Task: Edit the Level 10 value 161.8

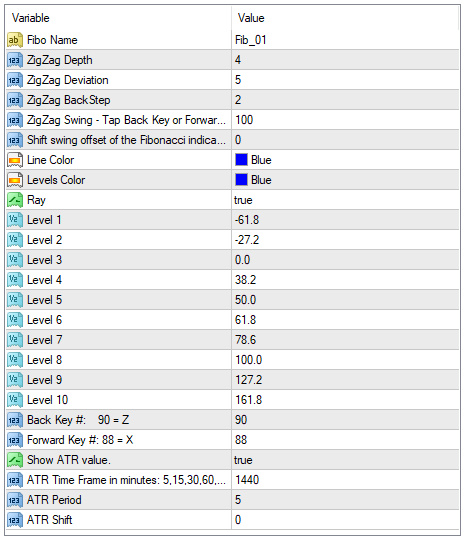Action: (248, 399)
